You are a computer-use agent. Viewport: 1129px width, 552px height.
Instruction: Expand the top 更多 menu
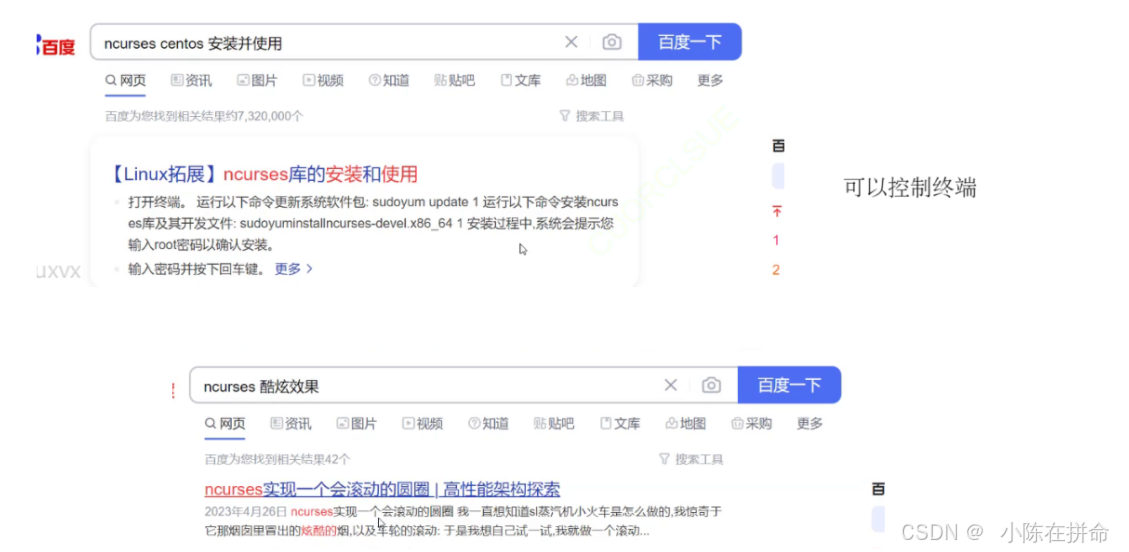tap(710, 81)
